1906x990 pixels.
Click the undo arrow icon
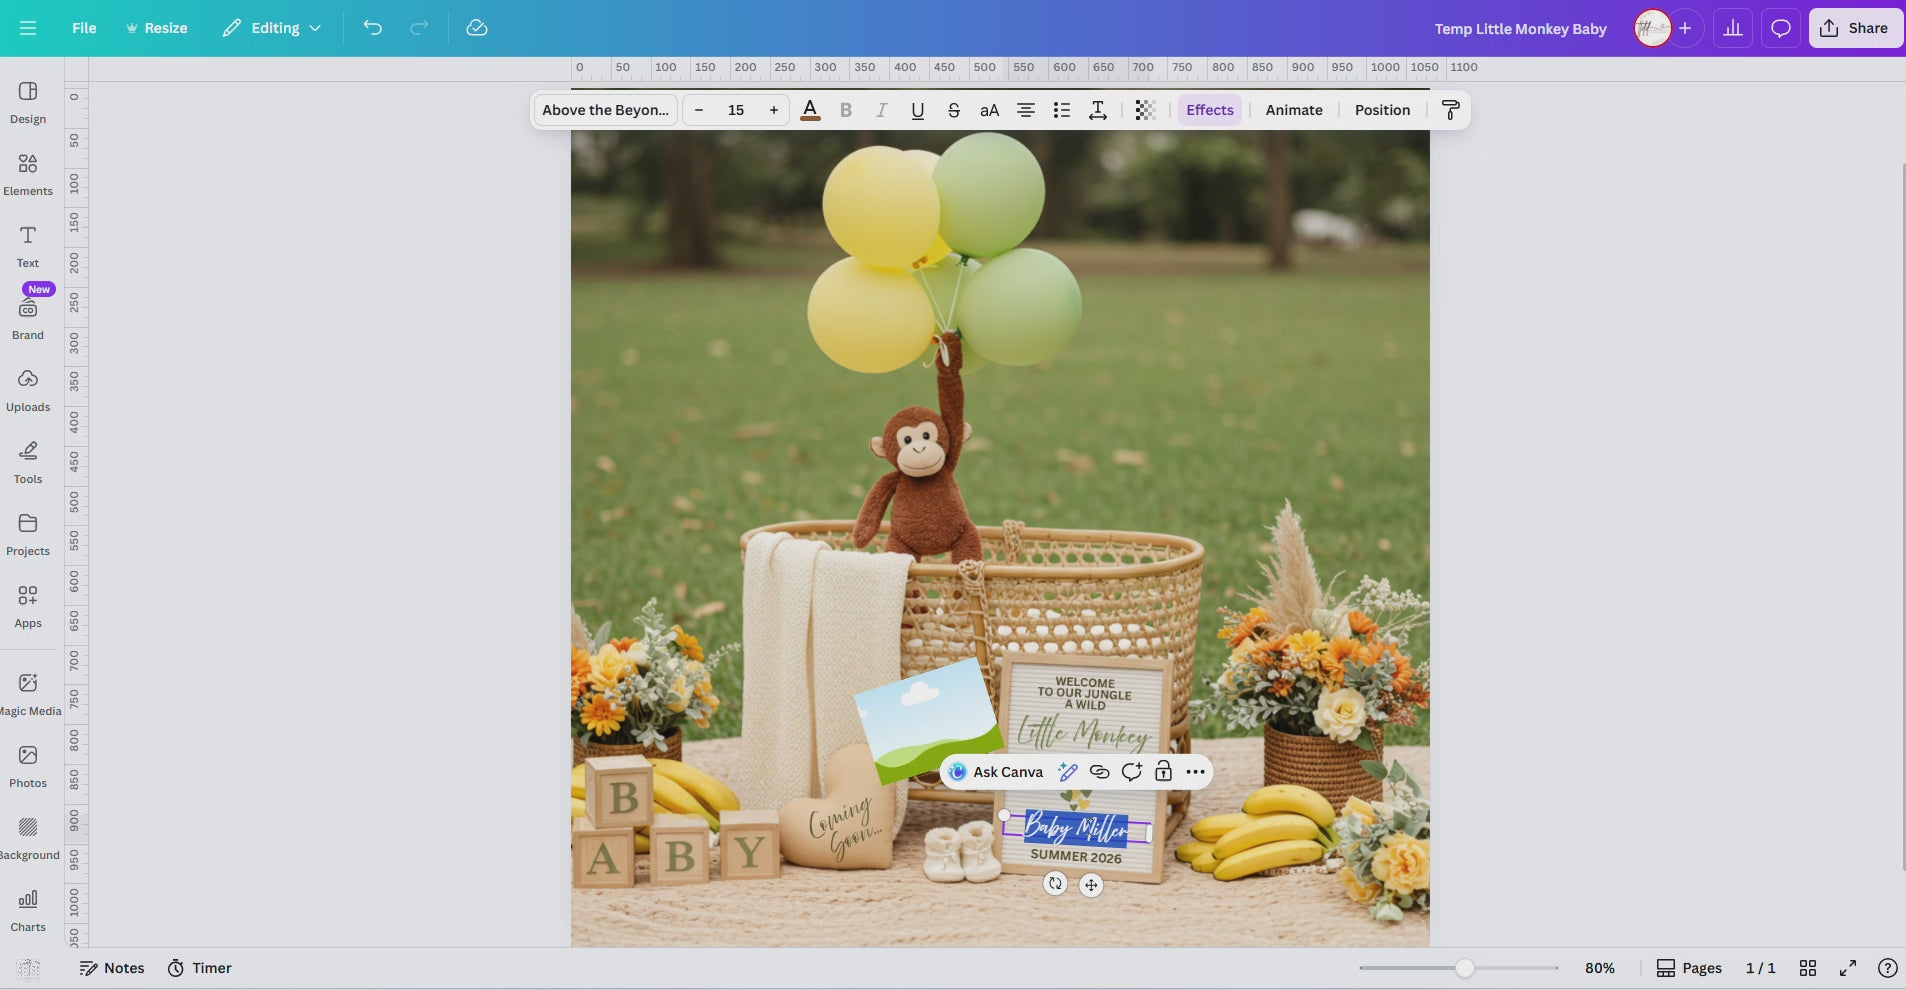(x=372, y=27)
